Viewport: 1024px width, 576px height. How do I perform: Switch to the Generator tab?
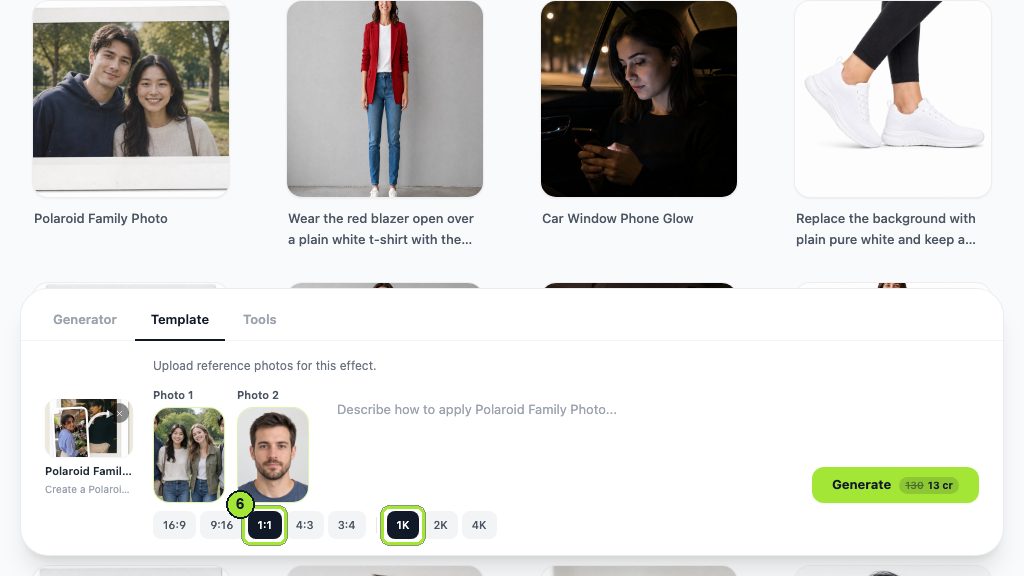[x=85, y=319]
